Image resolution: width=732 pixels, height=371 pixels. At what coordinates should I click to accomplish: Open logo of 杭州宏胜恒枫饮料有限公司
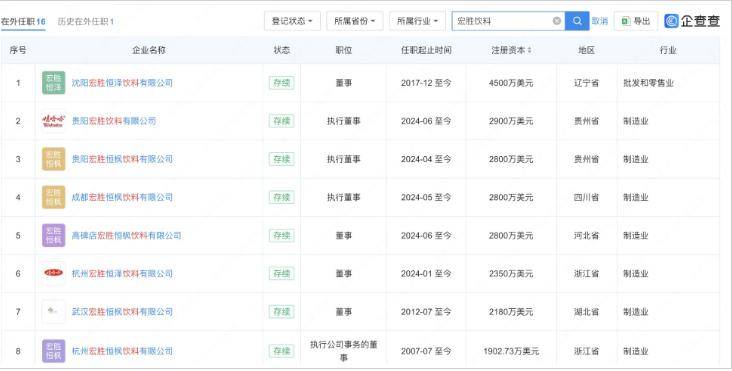(x=54, y=351)
